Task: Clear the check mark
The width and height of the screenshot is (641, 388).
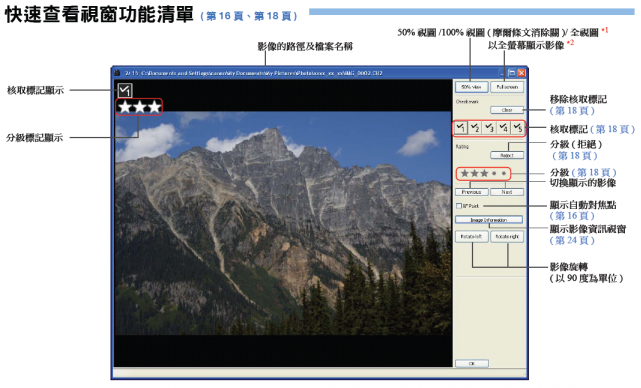Action: [507, 110]
